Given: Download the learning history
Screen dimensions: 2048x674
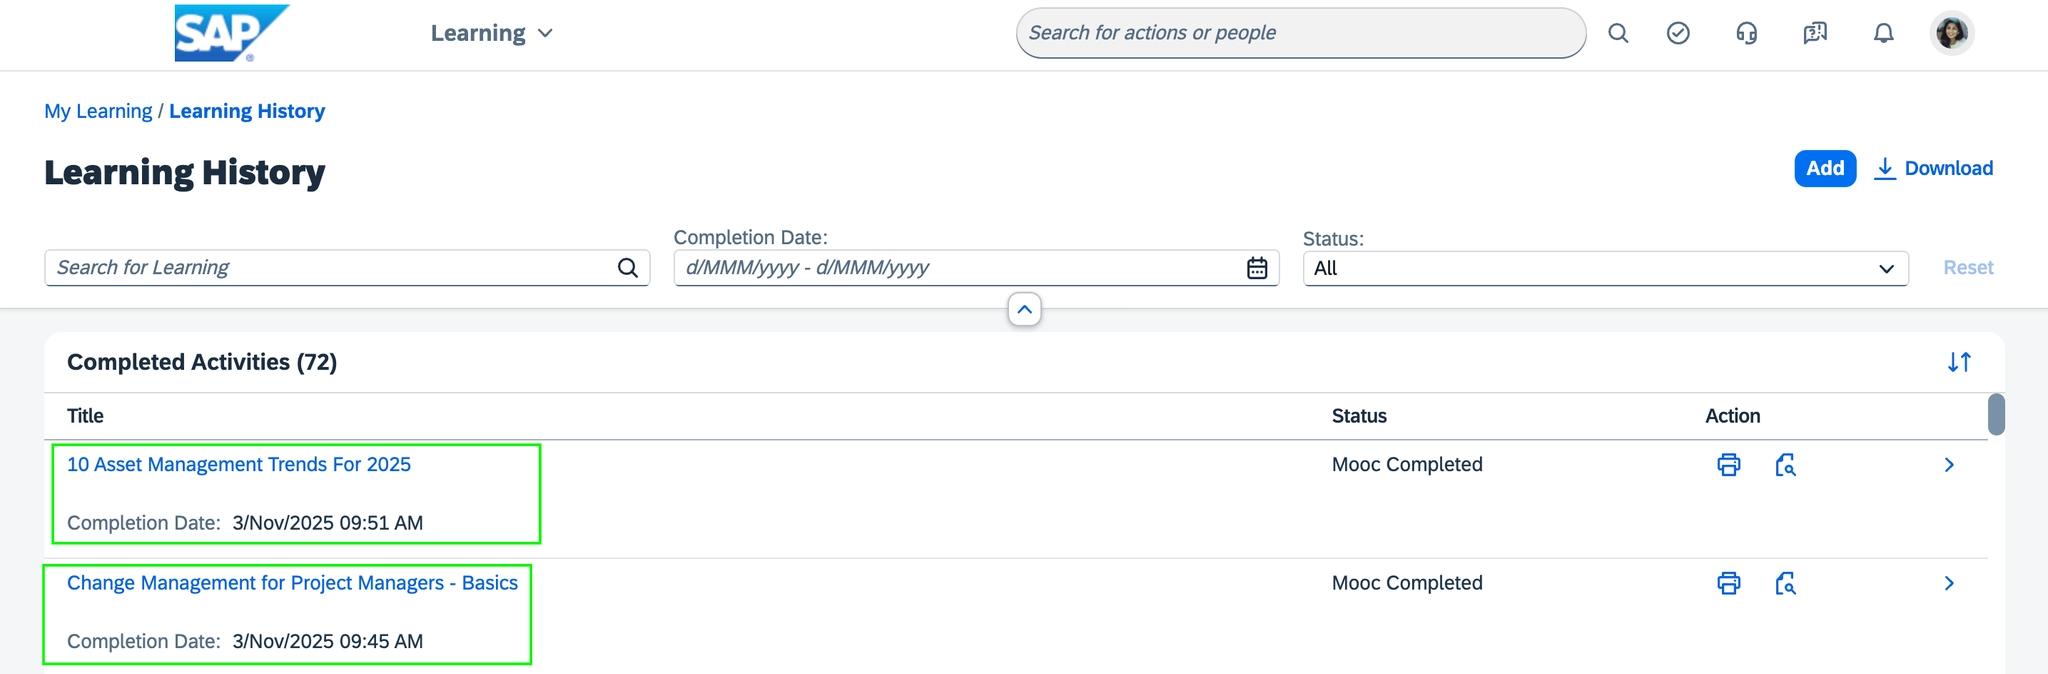Looking at the screenshot, I should pos(1933,168).
